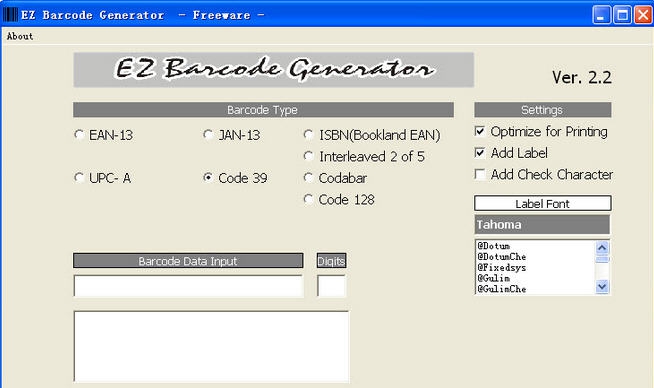The image size is (654, 388).
Task: Disable Optimize for Printing checkbox
Action: pyautogui.click(x=480, y=131)
